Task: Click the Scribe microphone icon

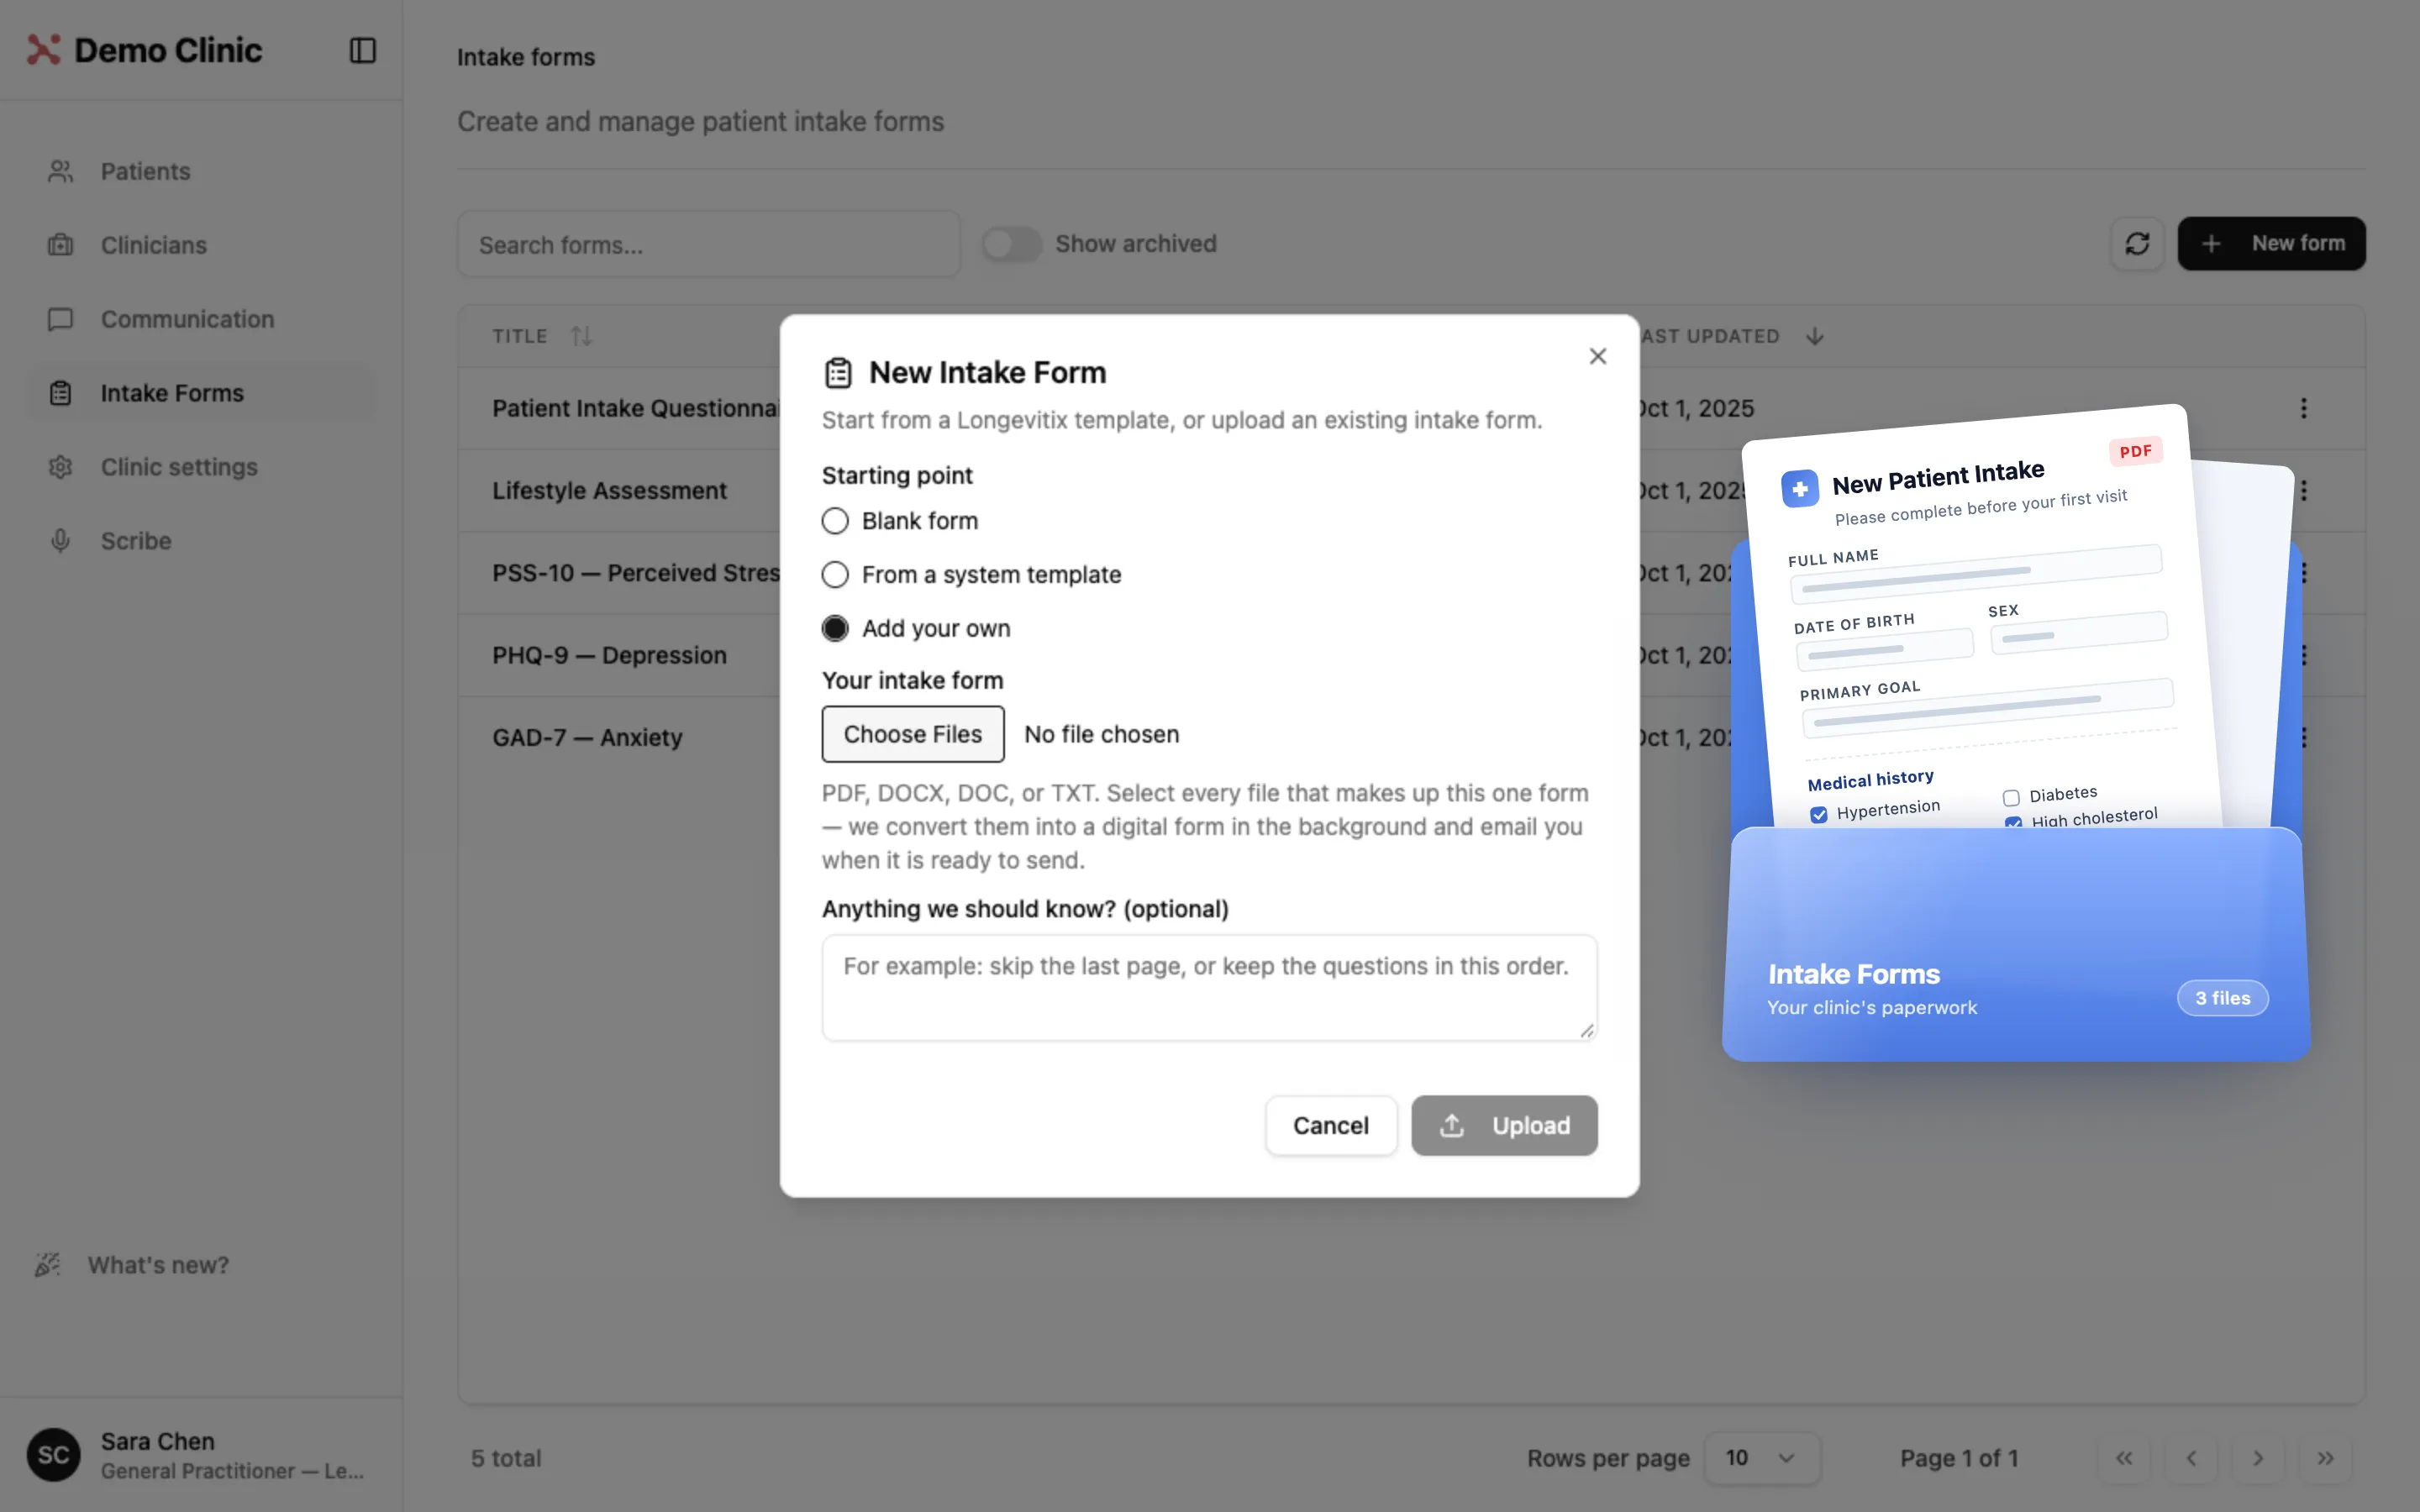Action: click(60, 541)
